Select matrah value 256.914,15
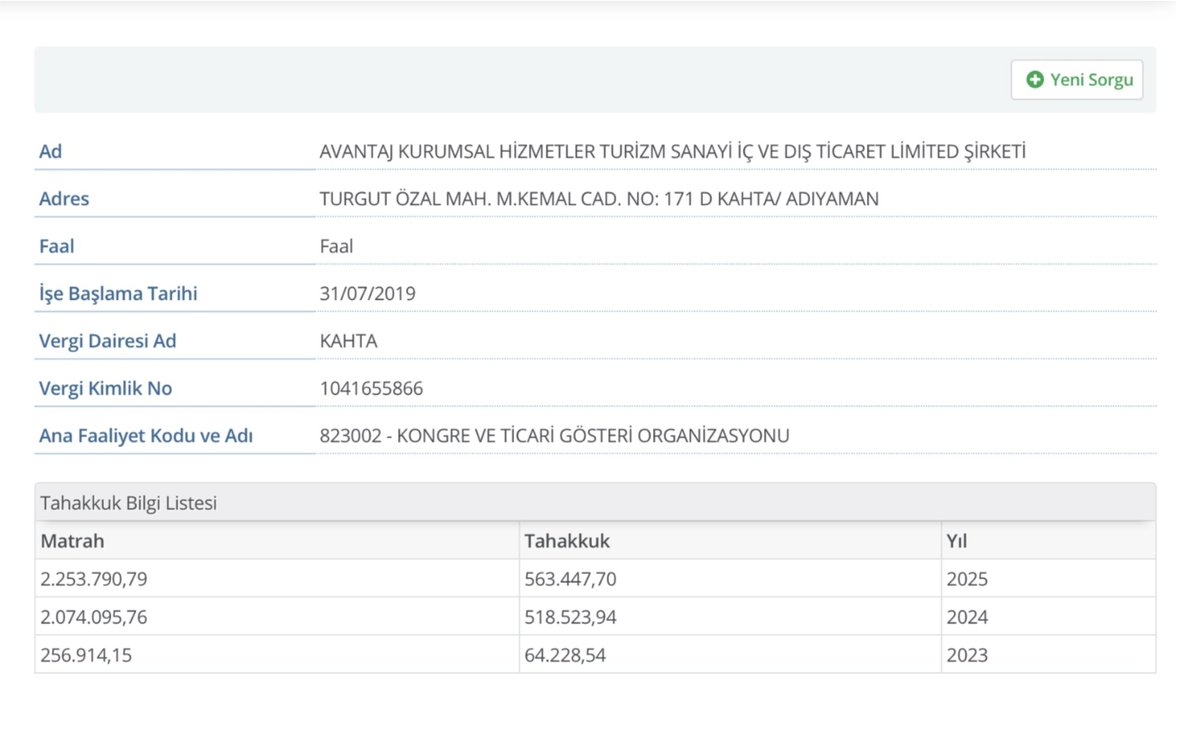Screen dimensions: 1200x746 point(87,655)
